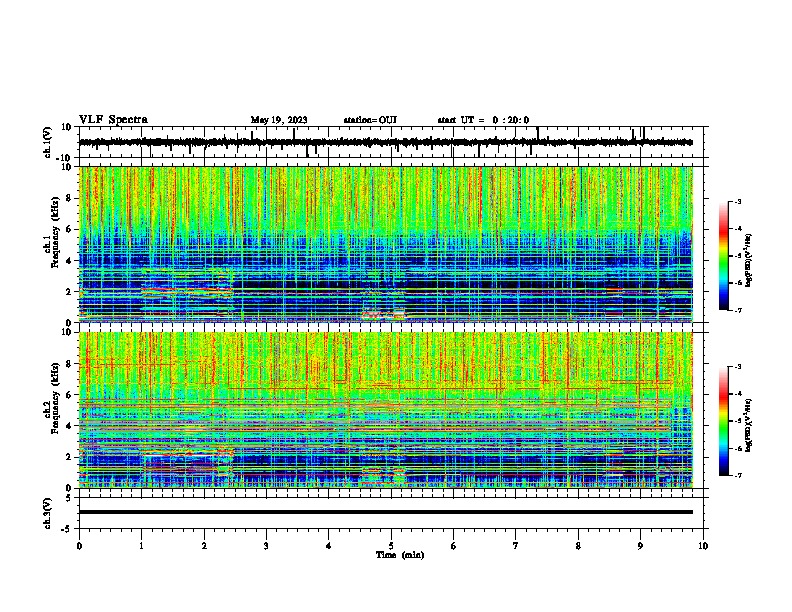
Task: Click the "ch.3(V)" axis label
Action: [48, 513]
